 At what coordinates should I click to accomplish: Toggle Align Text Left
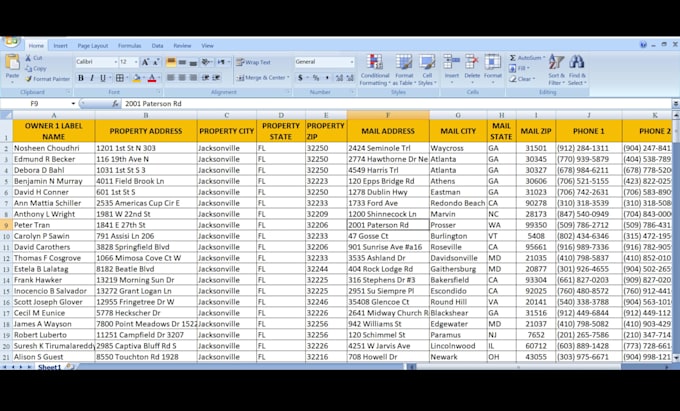[x=171, y=78]
